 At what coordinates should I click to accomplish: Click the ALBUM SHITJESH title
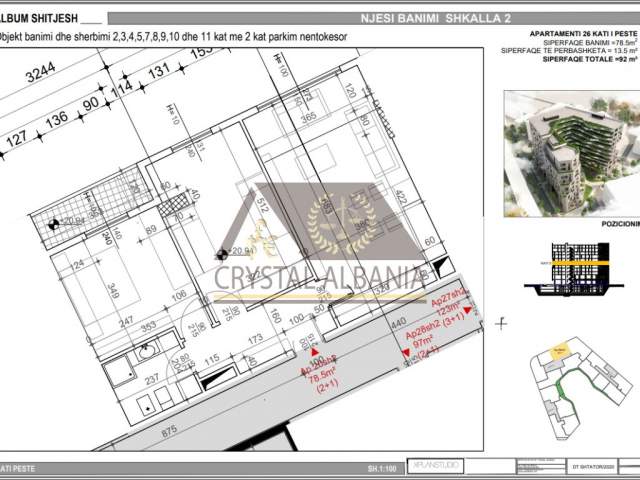click(39, 18)
